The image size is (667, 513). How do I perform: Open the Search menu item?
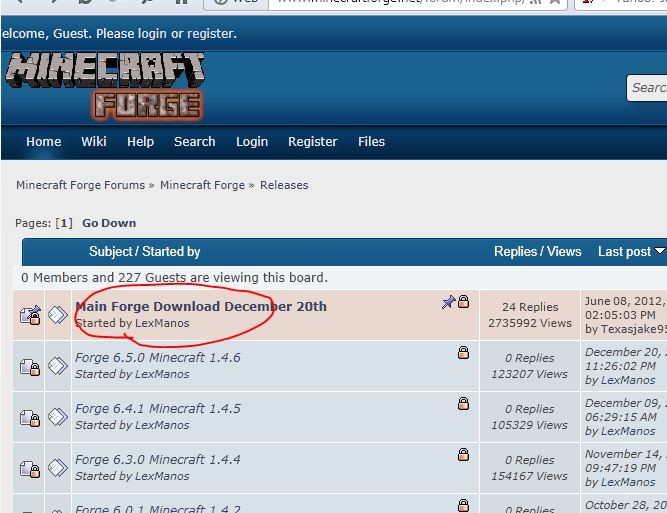pos(194,142)
